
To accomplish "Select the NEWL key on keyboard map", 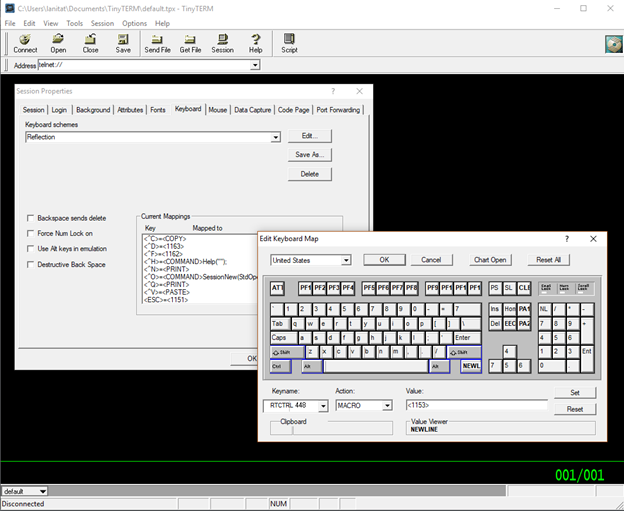I will [x=471, y=366].
